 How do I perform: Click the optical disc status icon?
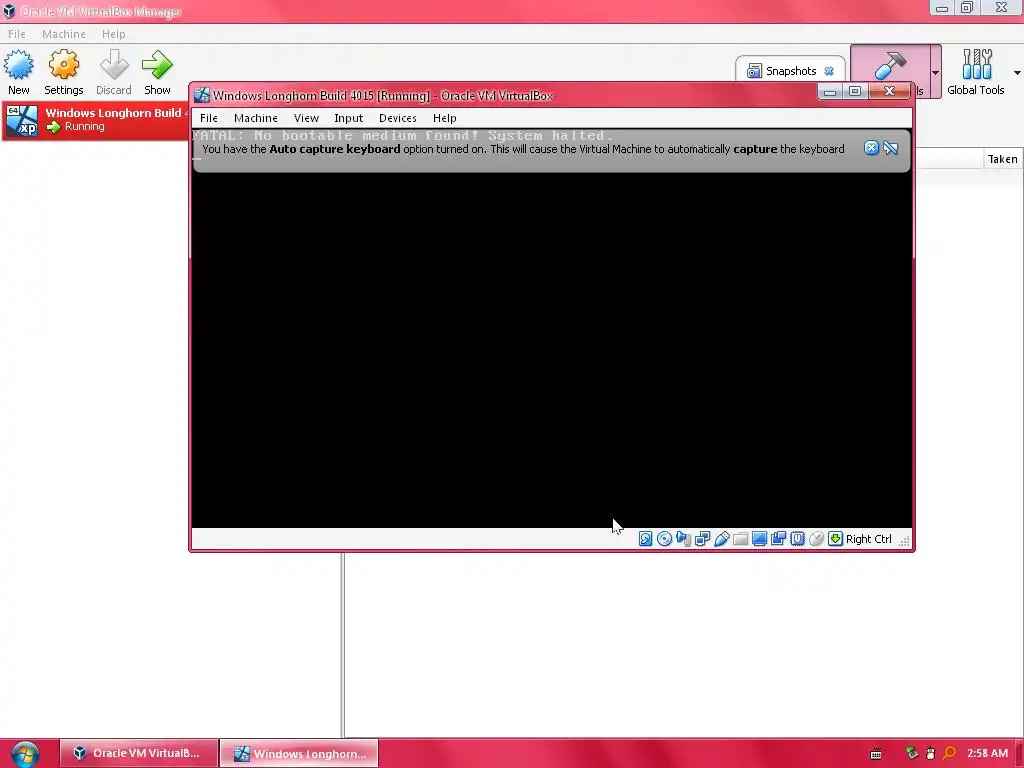click(x=664, y=539)
